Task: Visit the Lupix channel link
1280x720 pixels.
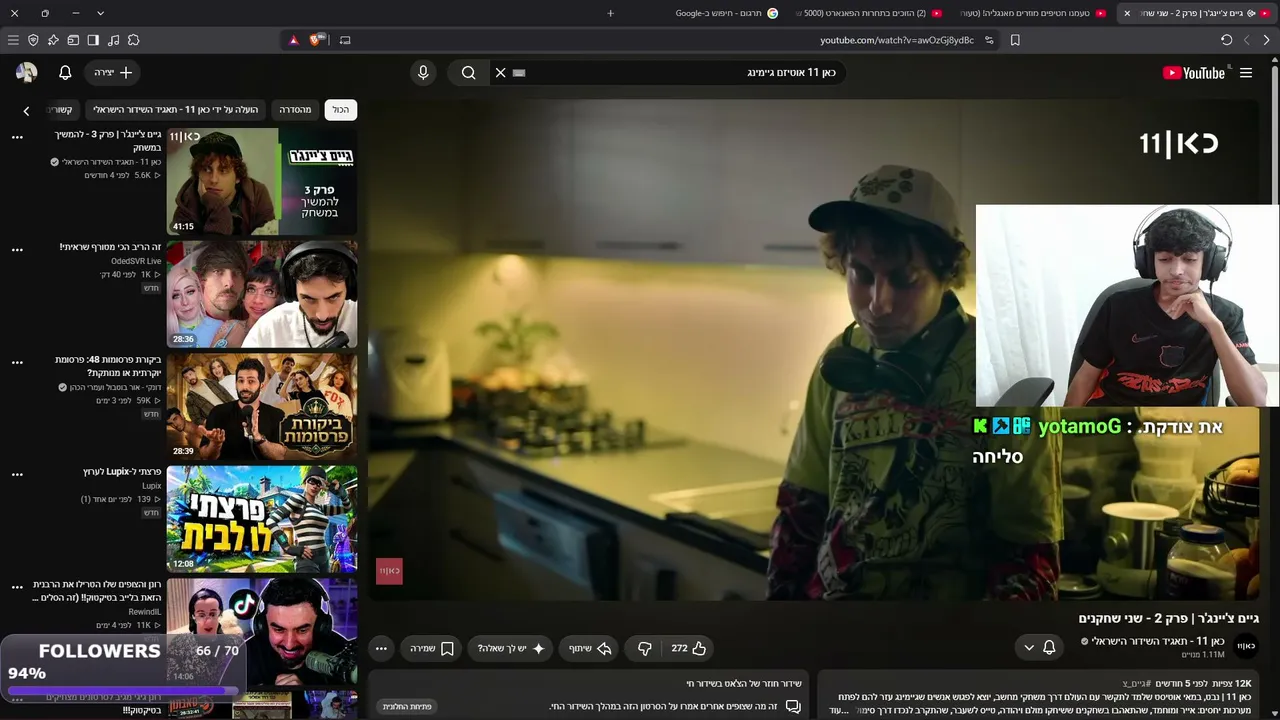Action: click(151, 486)
